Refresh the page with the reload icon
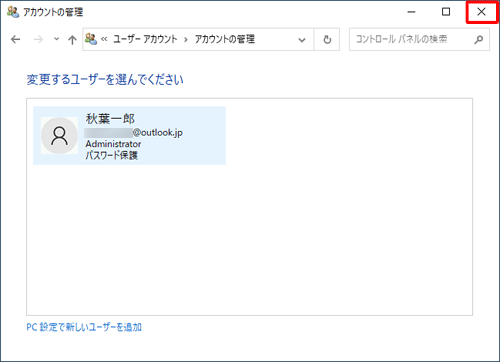 click(x=327, y=39)
